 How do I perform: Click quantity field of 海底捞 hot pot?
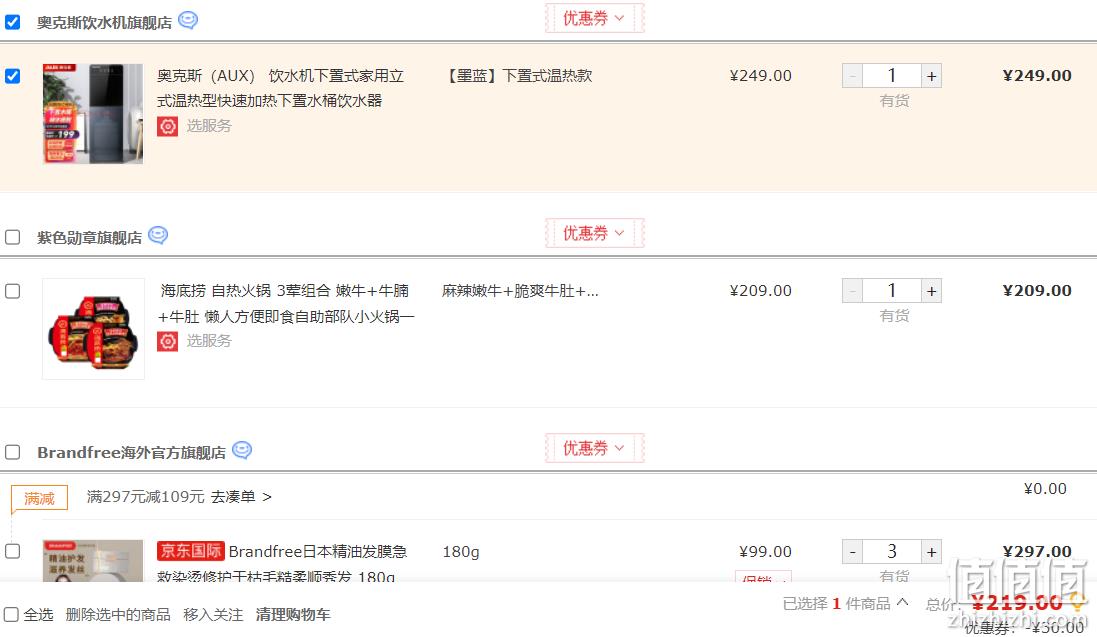(892, 290)
